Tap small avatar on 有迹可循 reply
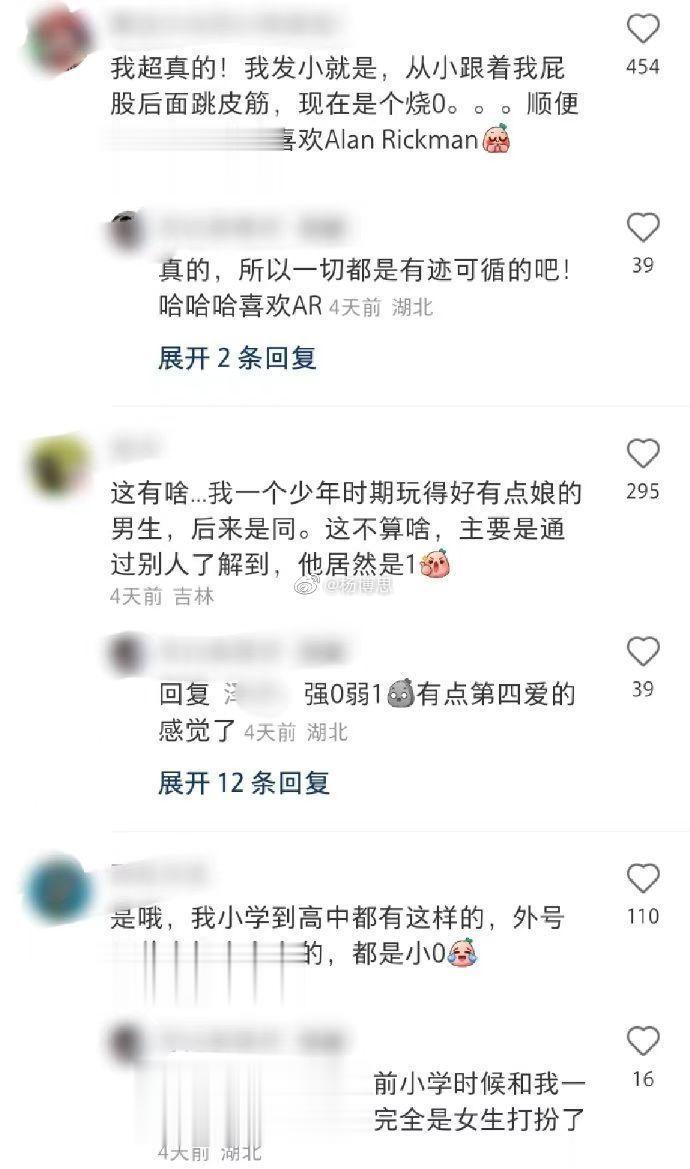690x1169 pixels. coord(127,230)
